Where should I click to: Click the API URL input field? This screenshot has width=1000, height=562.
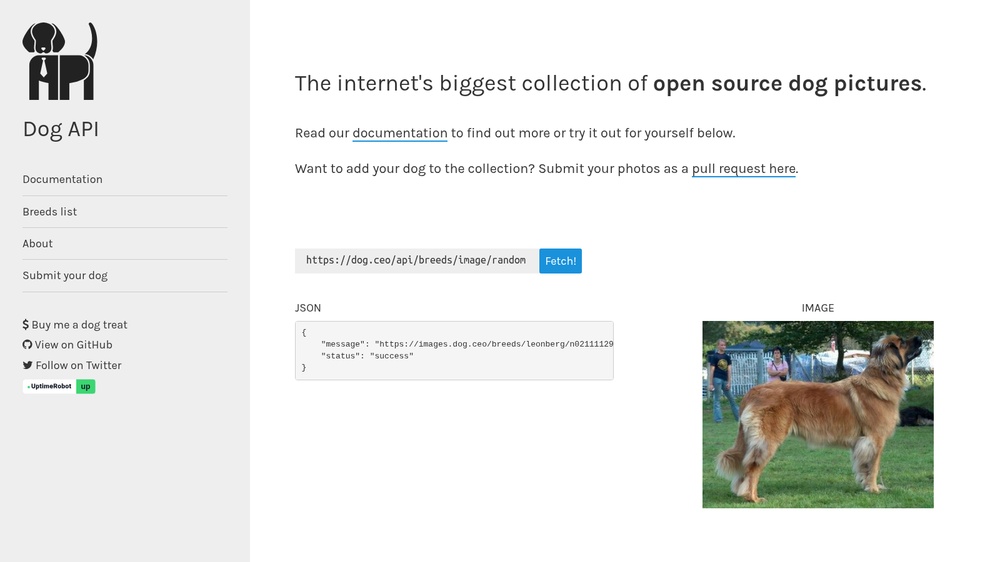pyautogui.click(x=416, y=261)
